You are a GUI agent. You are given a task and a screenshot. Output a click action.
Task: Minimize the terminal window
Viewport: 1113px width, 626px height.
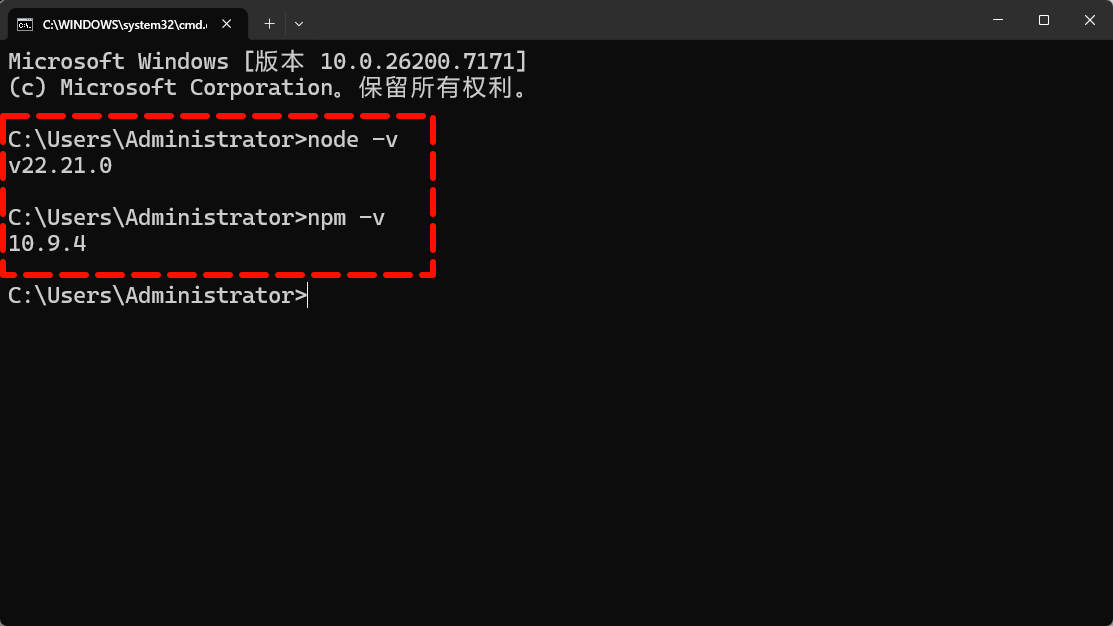point(998,20)
